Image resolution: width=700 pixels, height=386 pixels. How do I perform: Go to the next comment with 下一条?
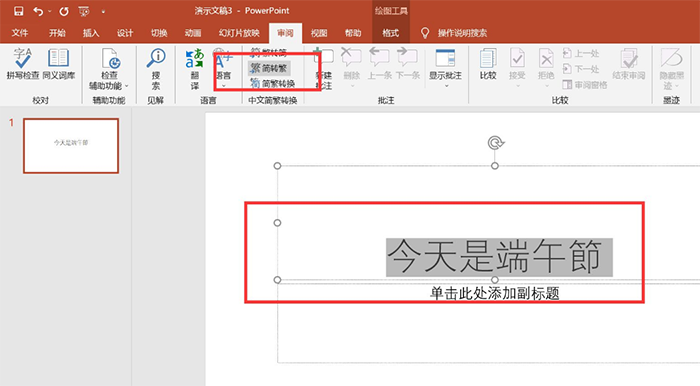pyautogui.click(x=408, y=65)
